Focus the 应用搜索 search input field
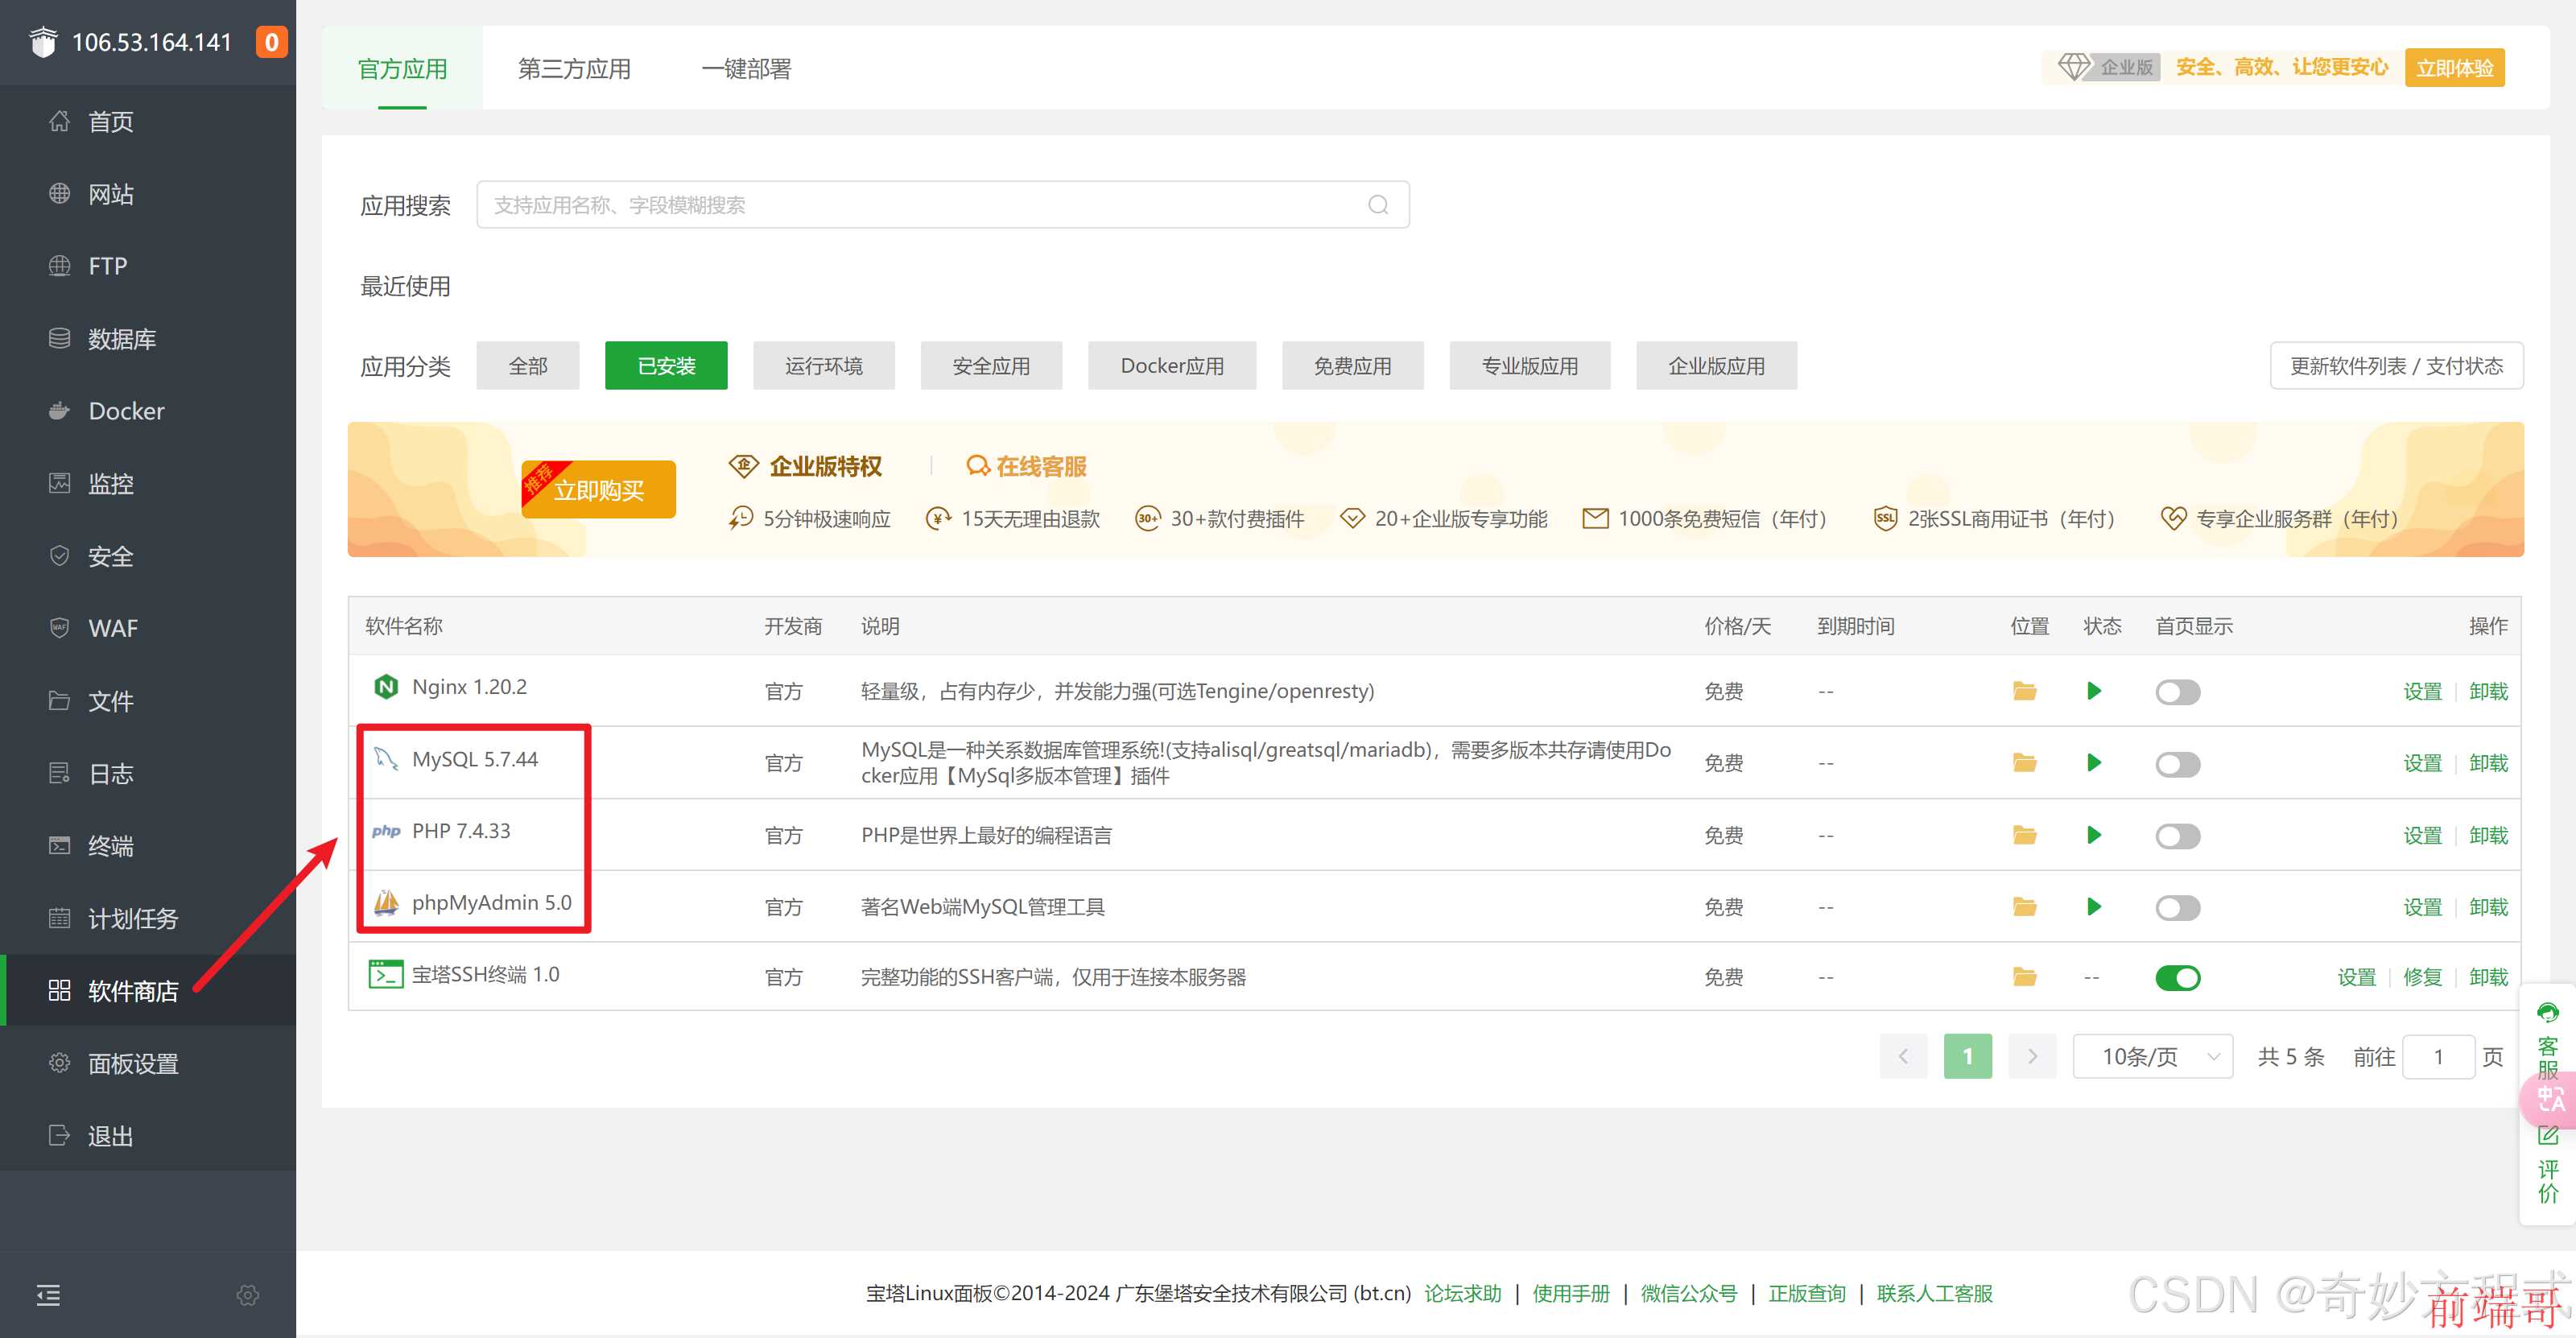This screenshot has height=1338, width=2576. click(943, 205)
